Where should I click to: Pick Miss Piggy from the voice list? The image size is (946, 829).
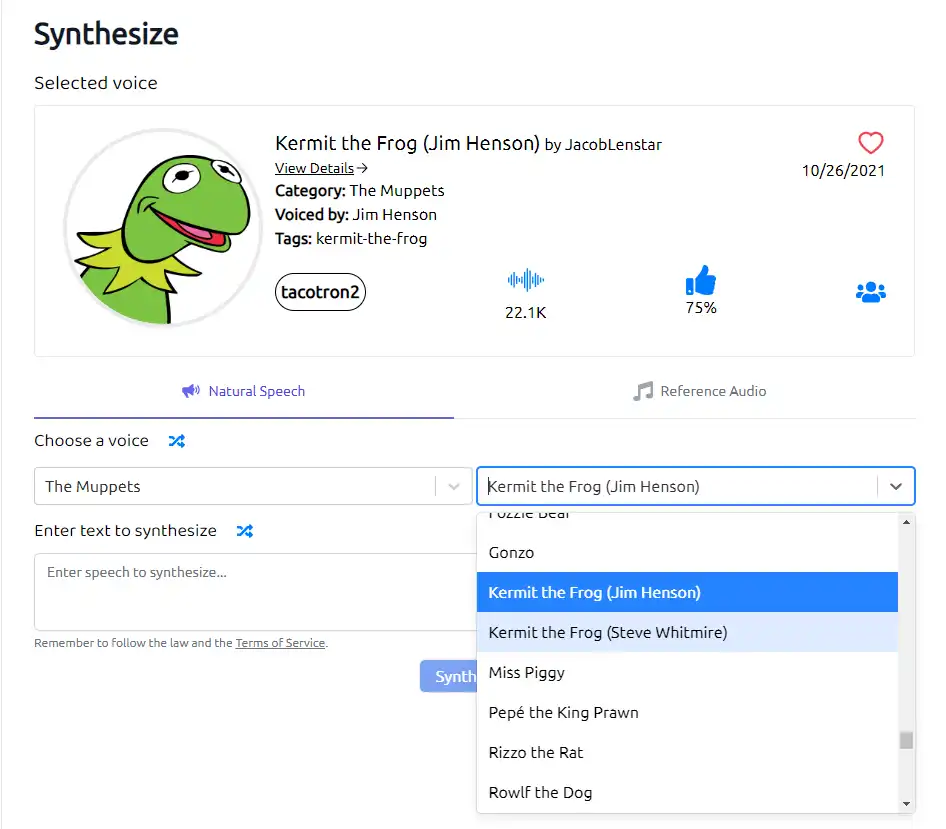tap(687, 673)
